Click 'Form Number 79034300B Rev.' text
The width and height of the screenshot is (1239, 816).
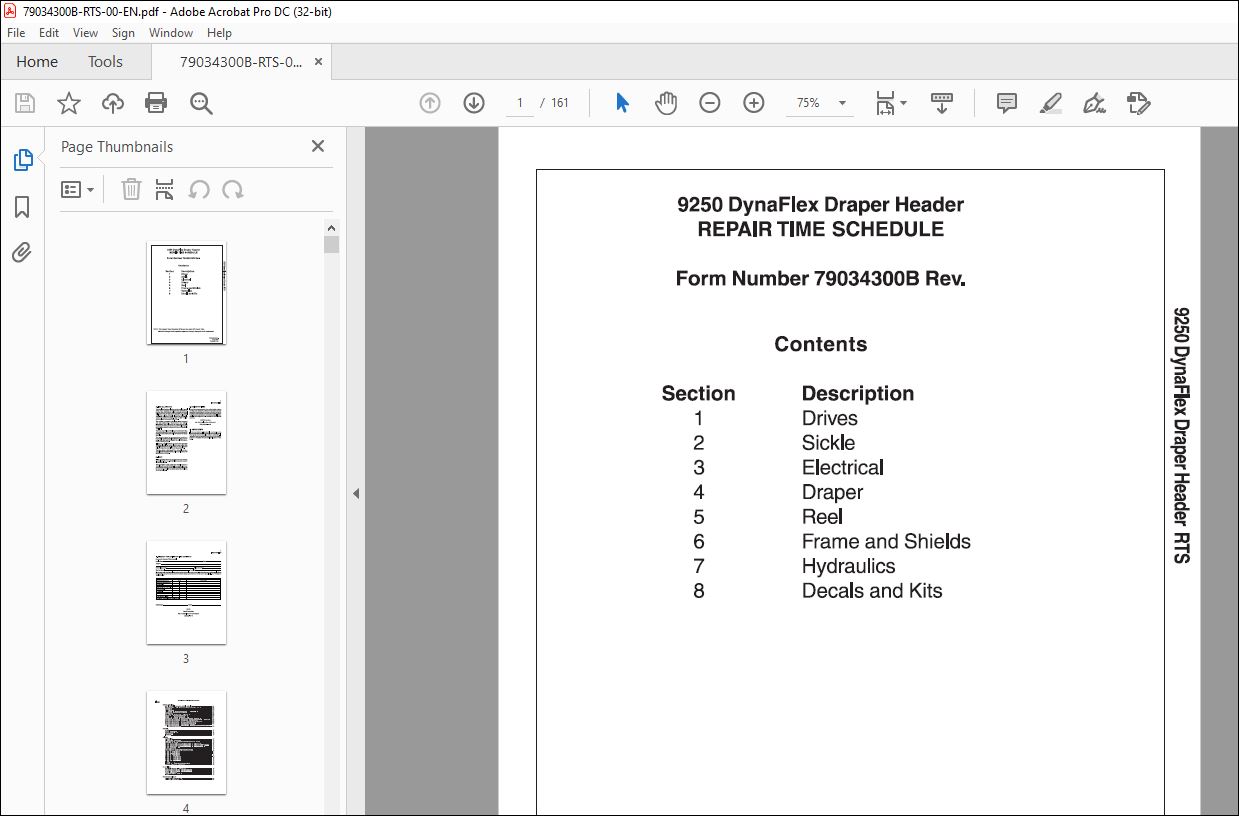pos(821,279)
